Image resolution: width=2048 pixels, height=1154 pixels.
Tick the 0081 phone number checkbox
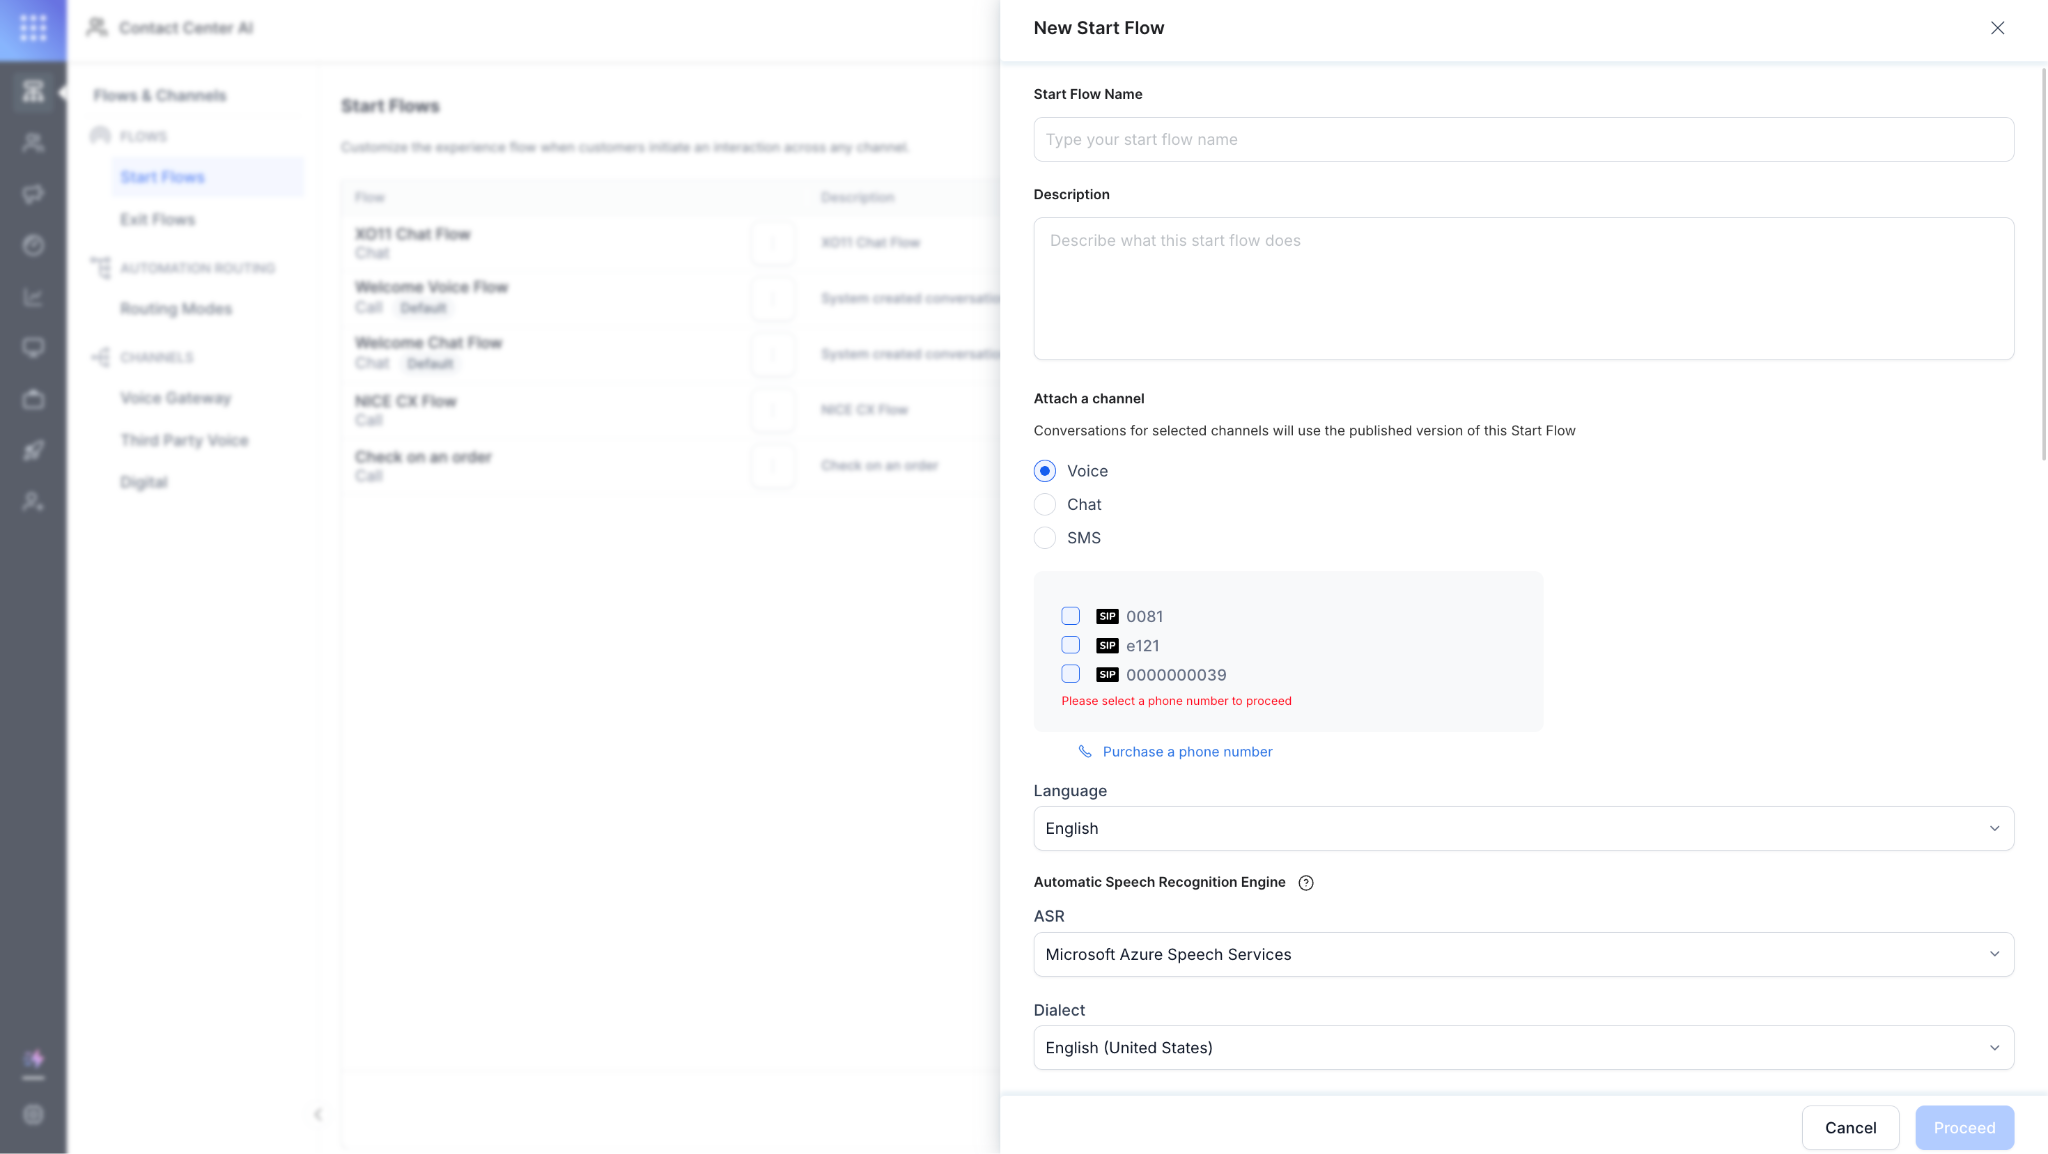click(x=1070, y=616)
